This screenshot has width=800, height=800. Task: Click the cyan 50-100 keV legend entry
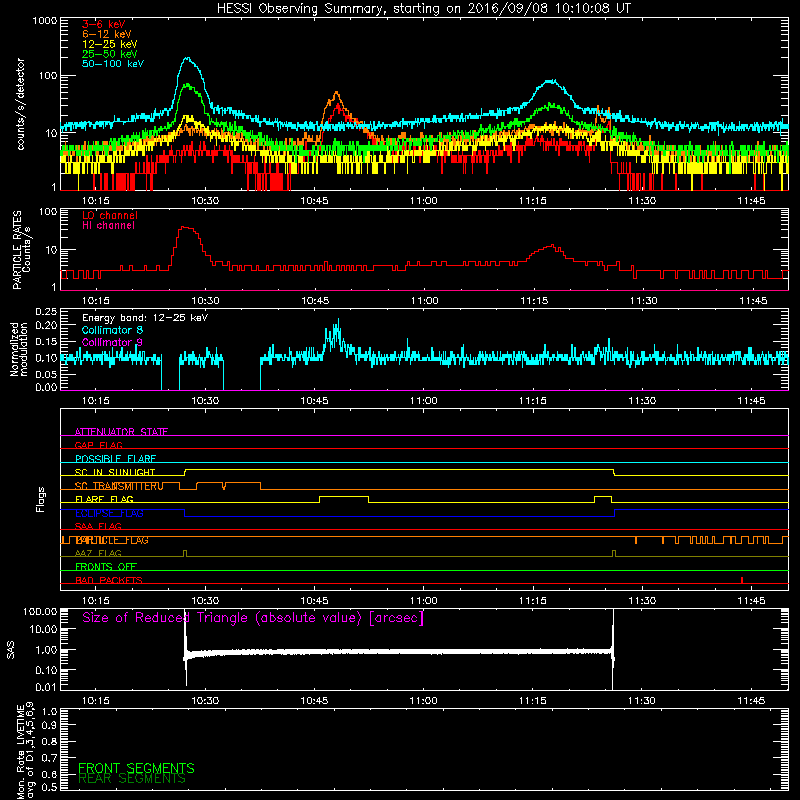point(113,64)
